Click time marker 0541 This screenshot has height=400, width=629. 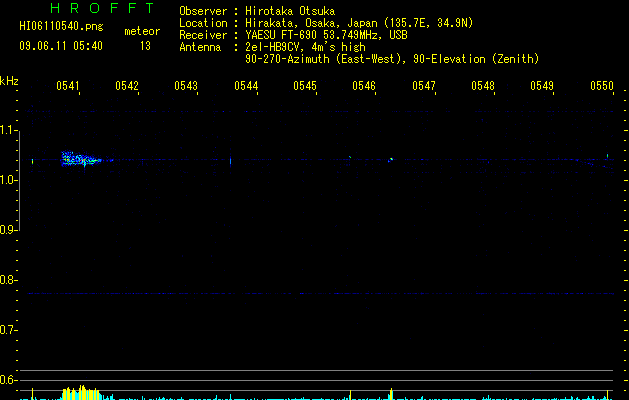pyautogui.click(x=68, y=86)
